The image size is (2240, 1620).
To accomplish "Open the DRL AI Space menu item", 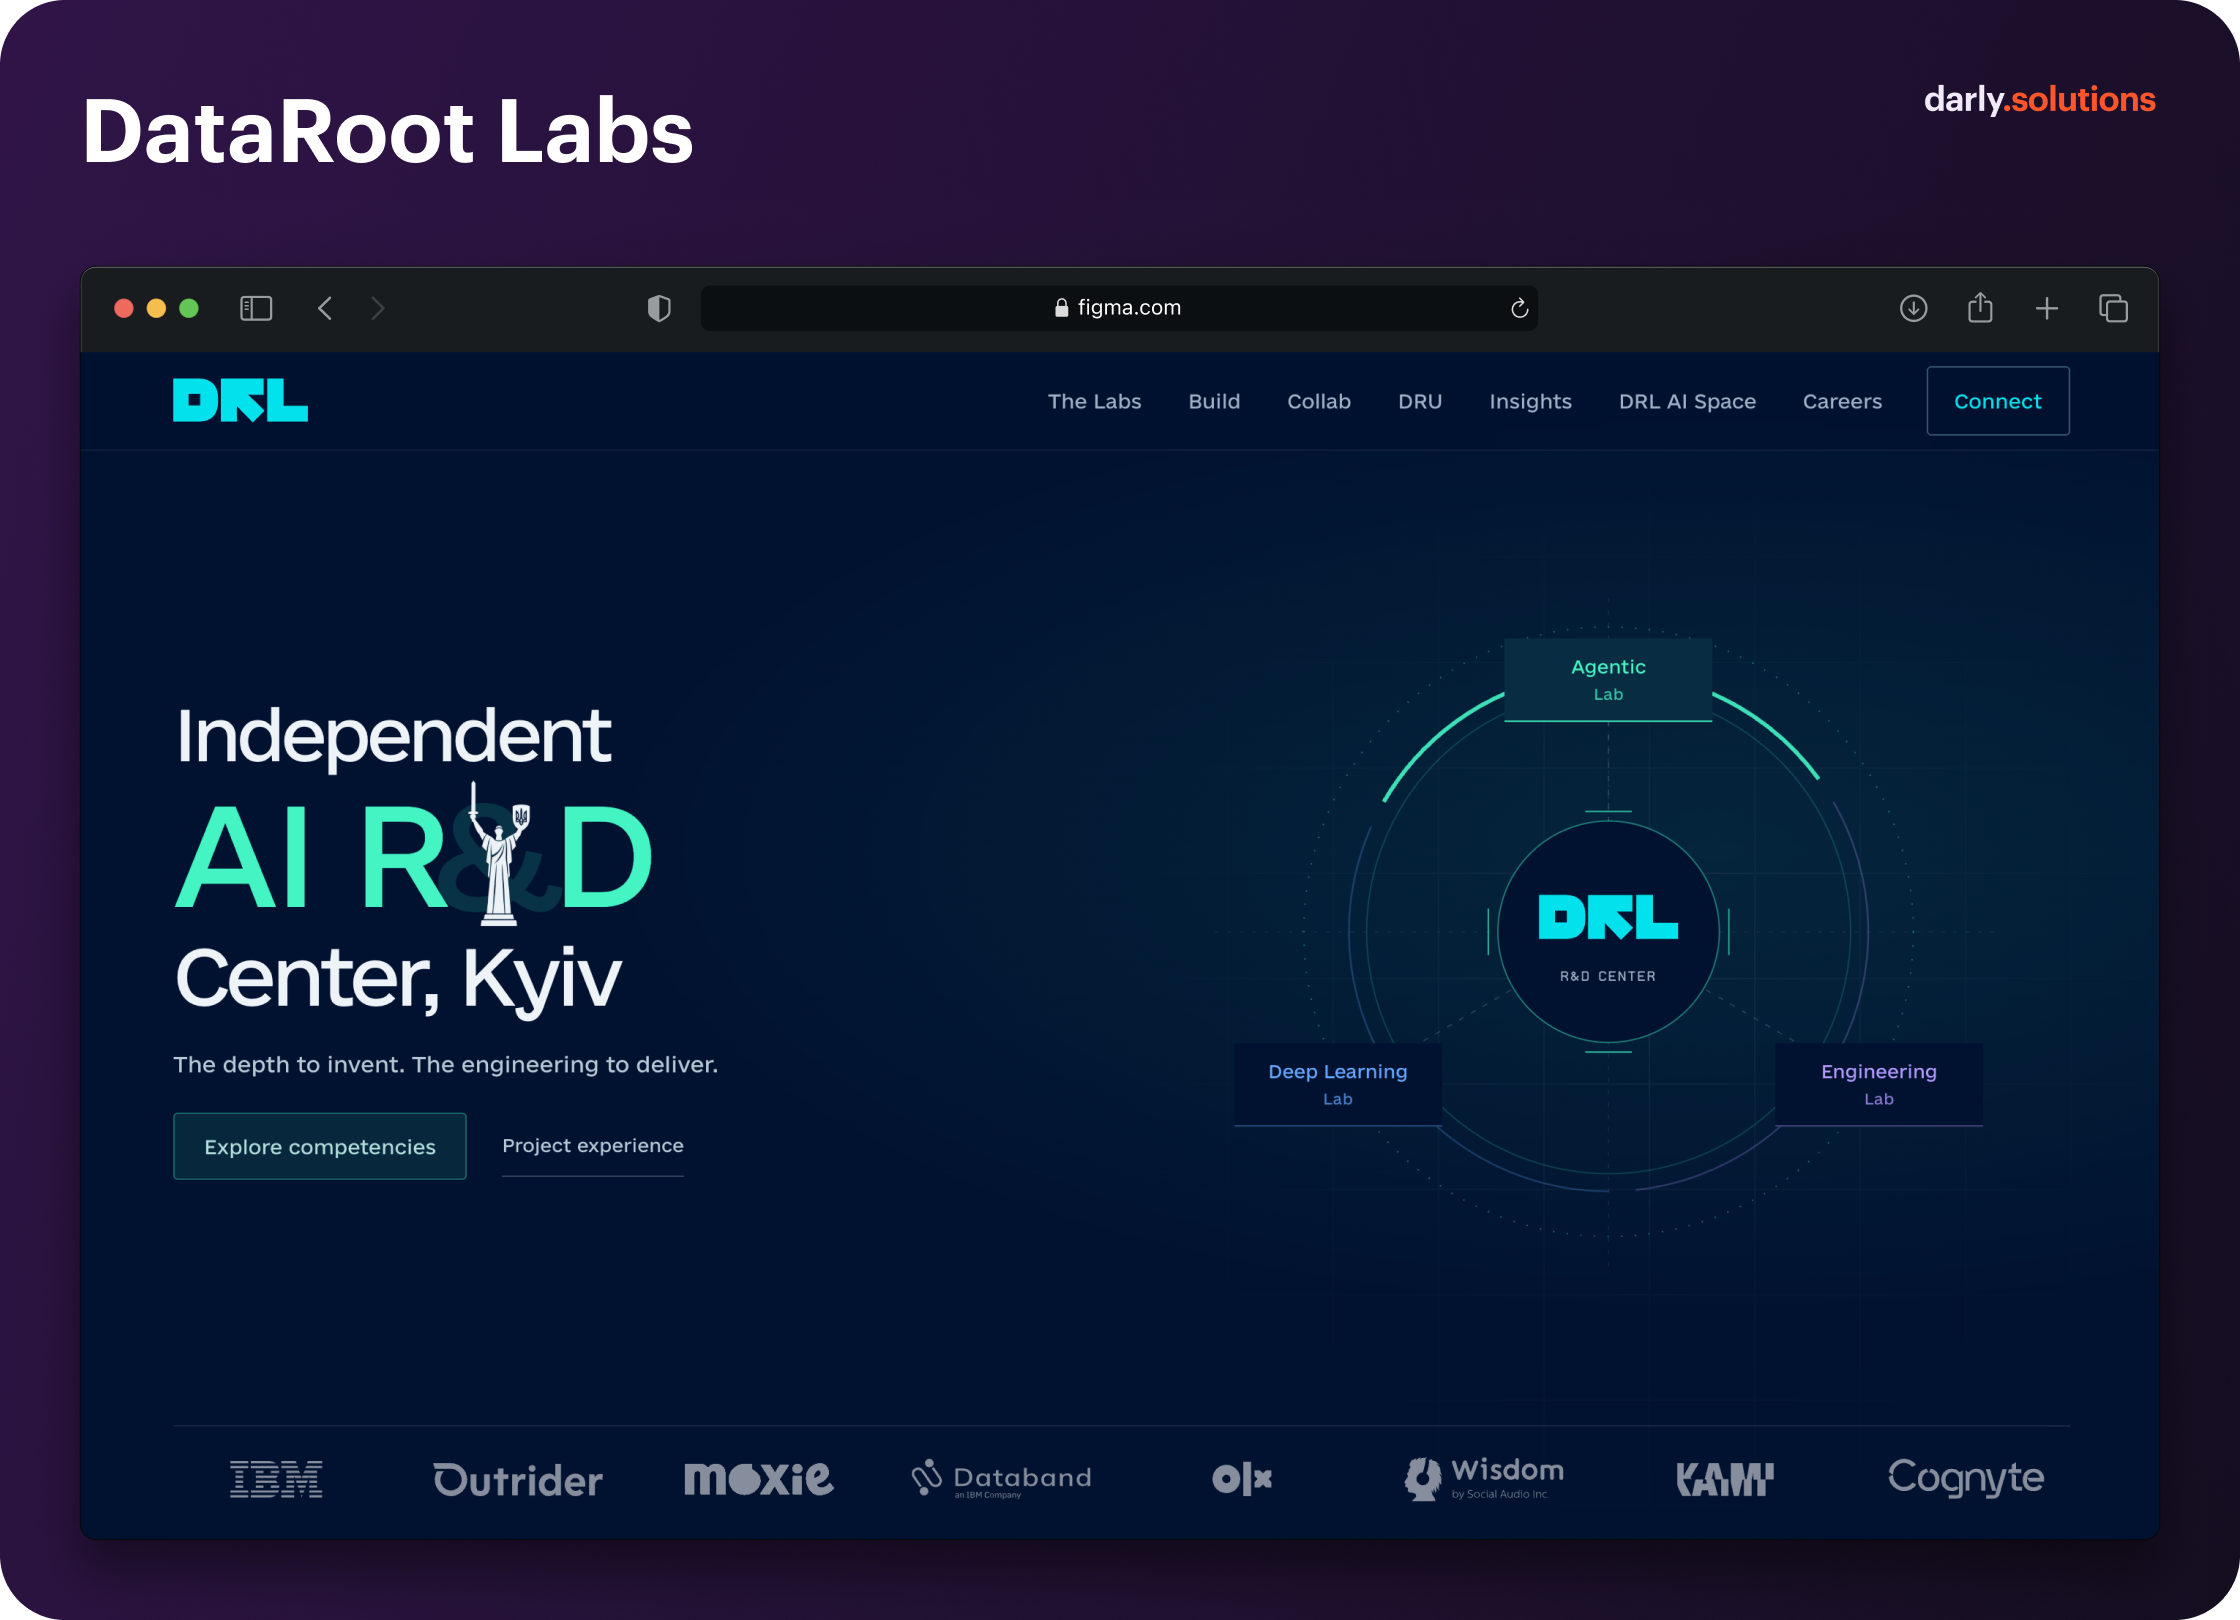I will click(1687, 401).
